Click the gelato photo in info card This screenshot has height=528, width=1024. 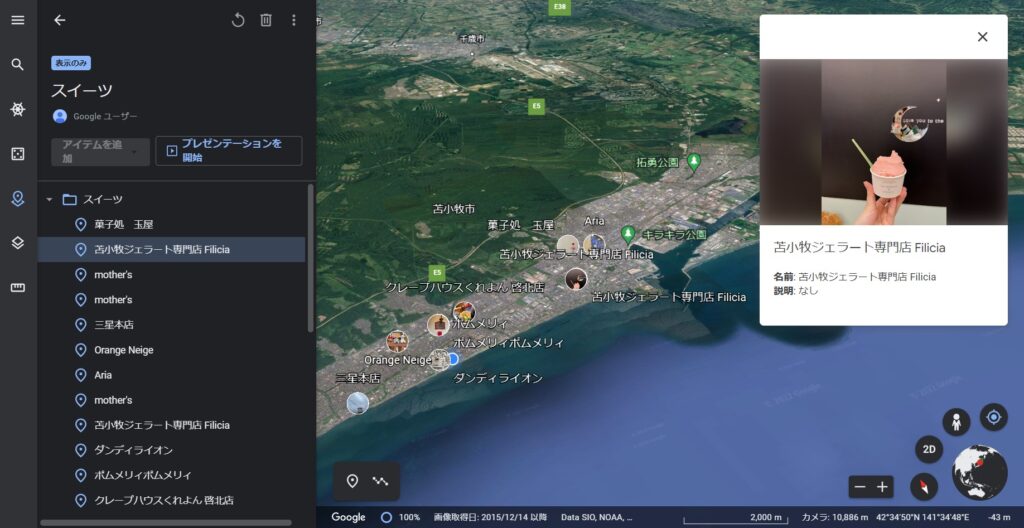(x=883, y=142)
